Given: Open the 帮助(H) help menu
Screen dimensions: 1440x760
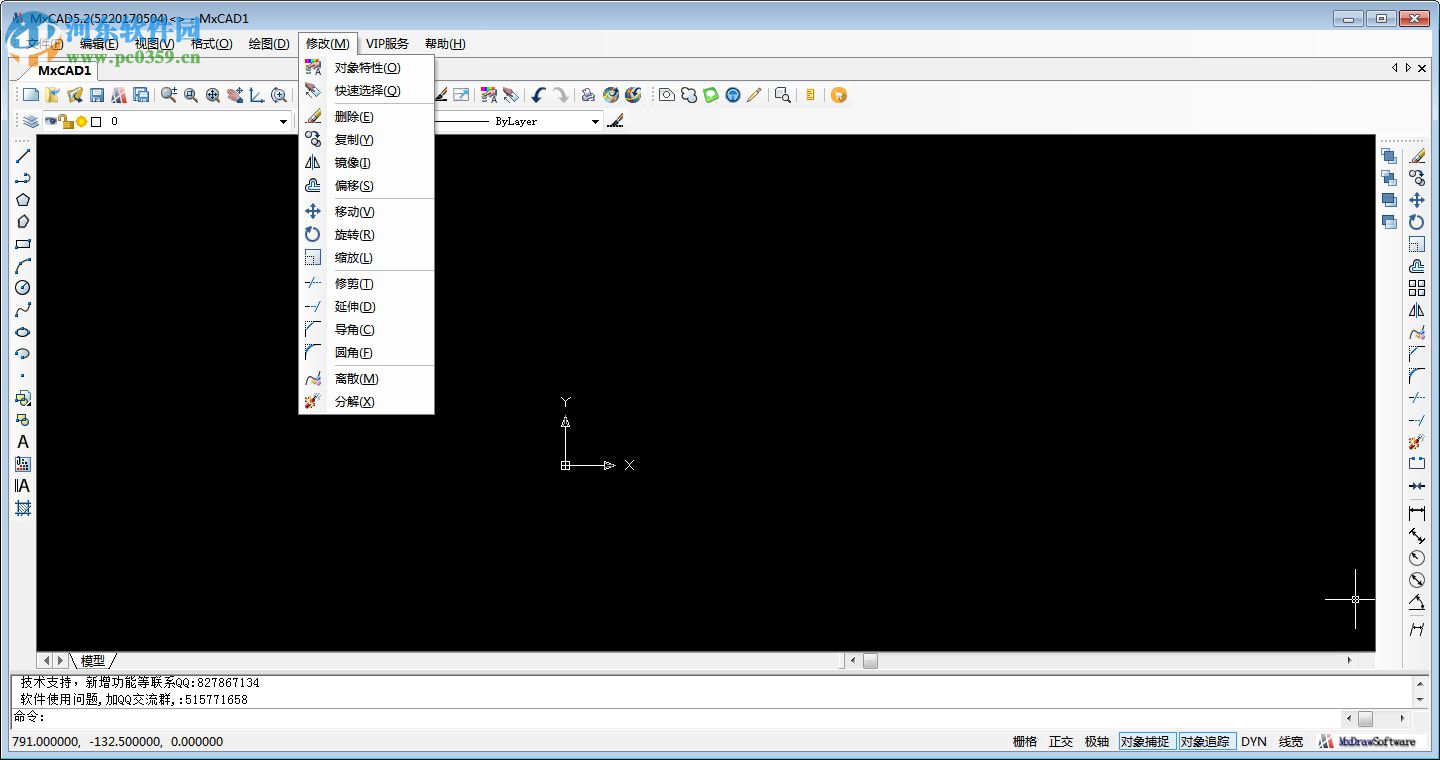Looking at the screenshot, I should tap(445, 44).
